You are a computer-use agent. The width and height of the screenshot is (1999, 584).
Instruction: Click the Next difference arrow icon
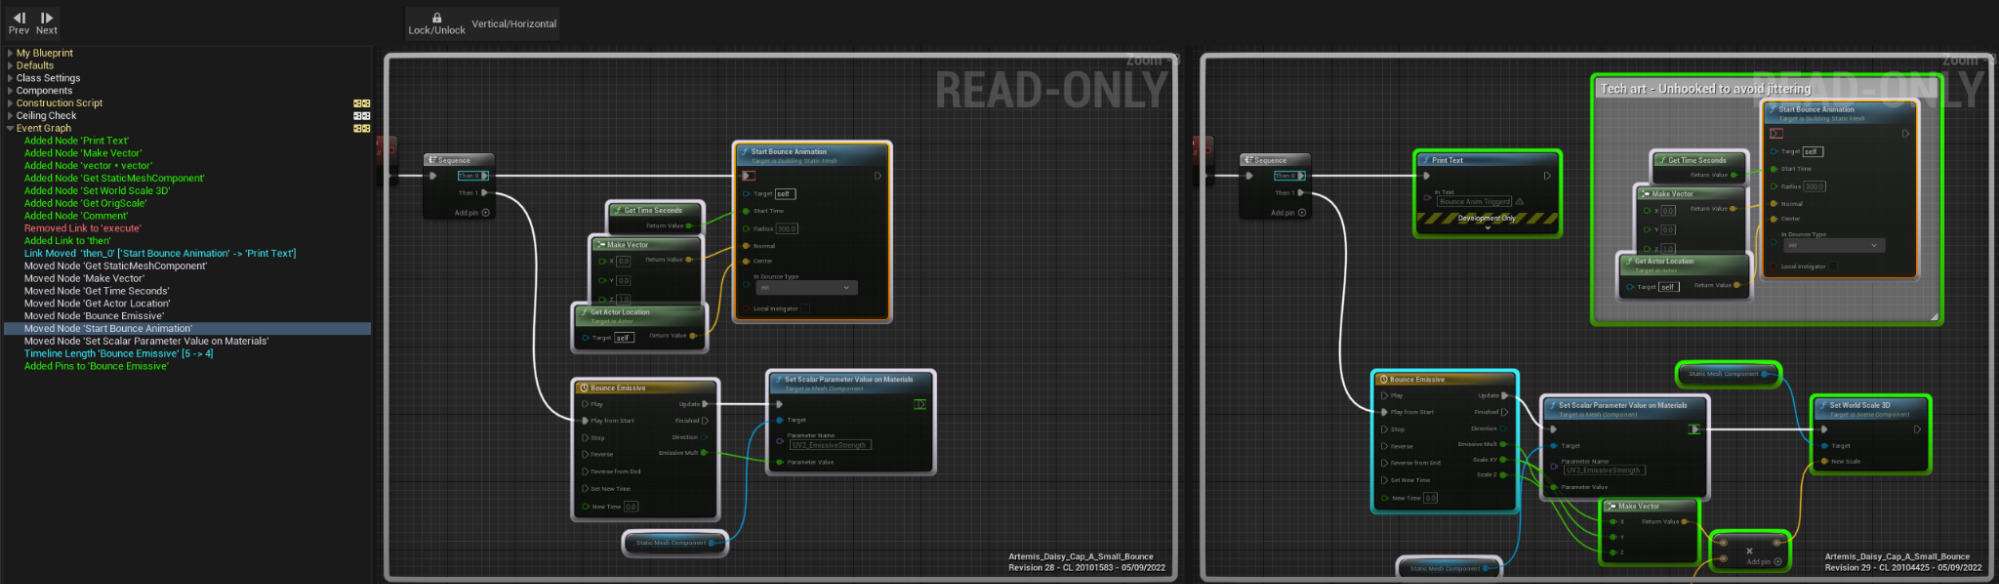pos(47,17)
